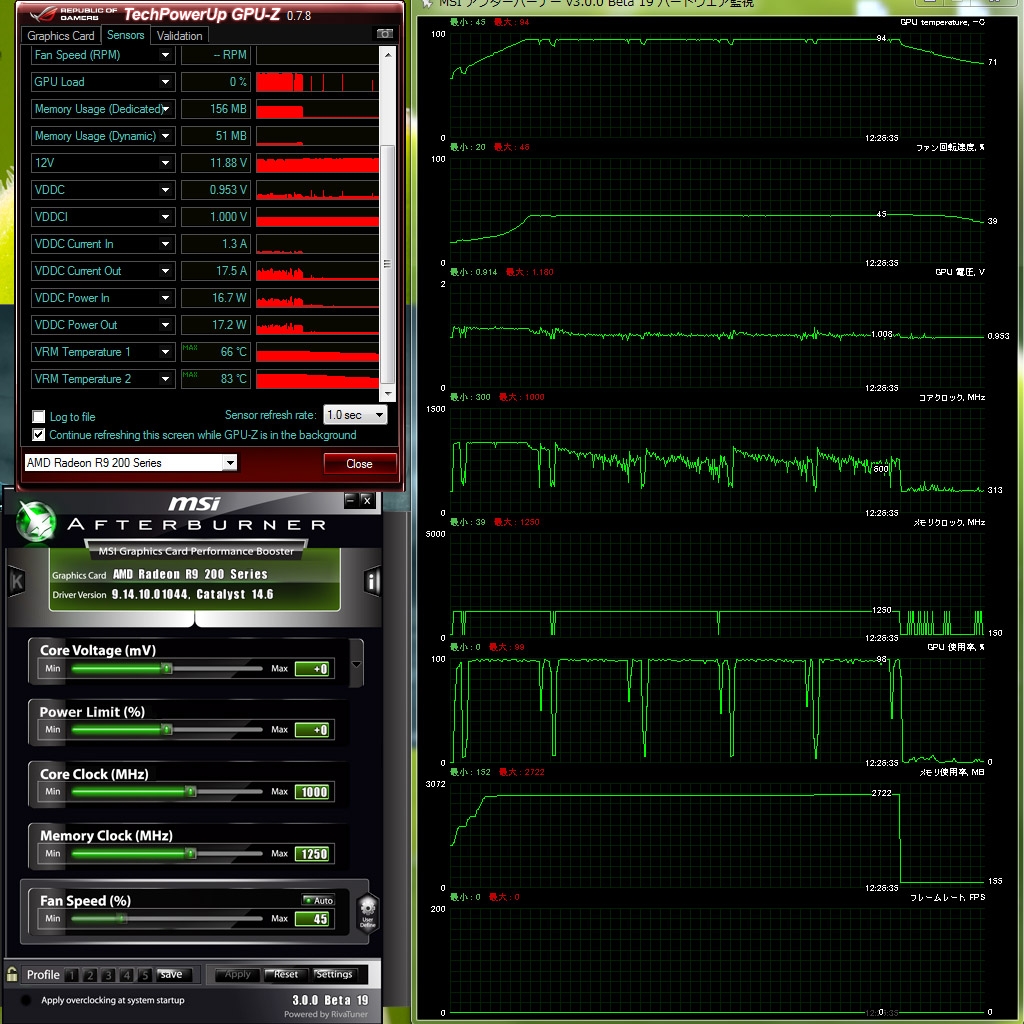Switch to the Validation tab
The height and width of the screenshot is (1024, 1024).
[x=180, y=36]
